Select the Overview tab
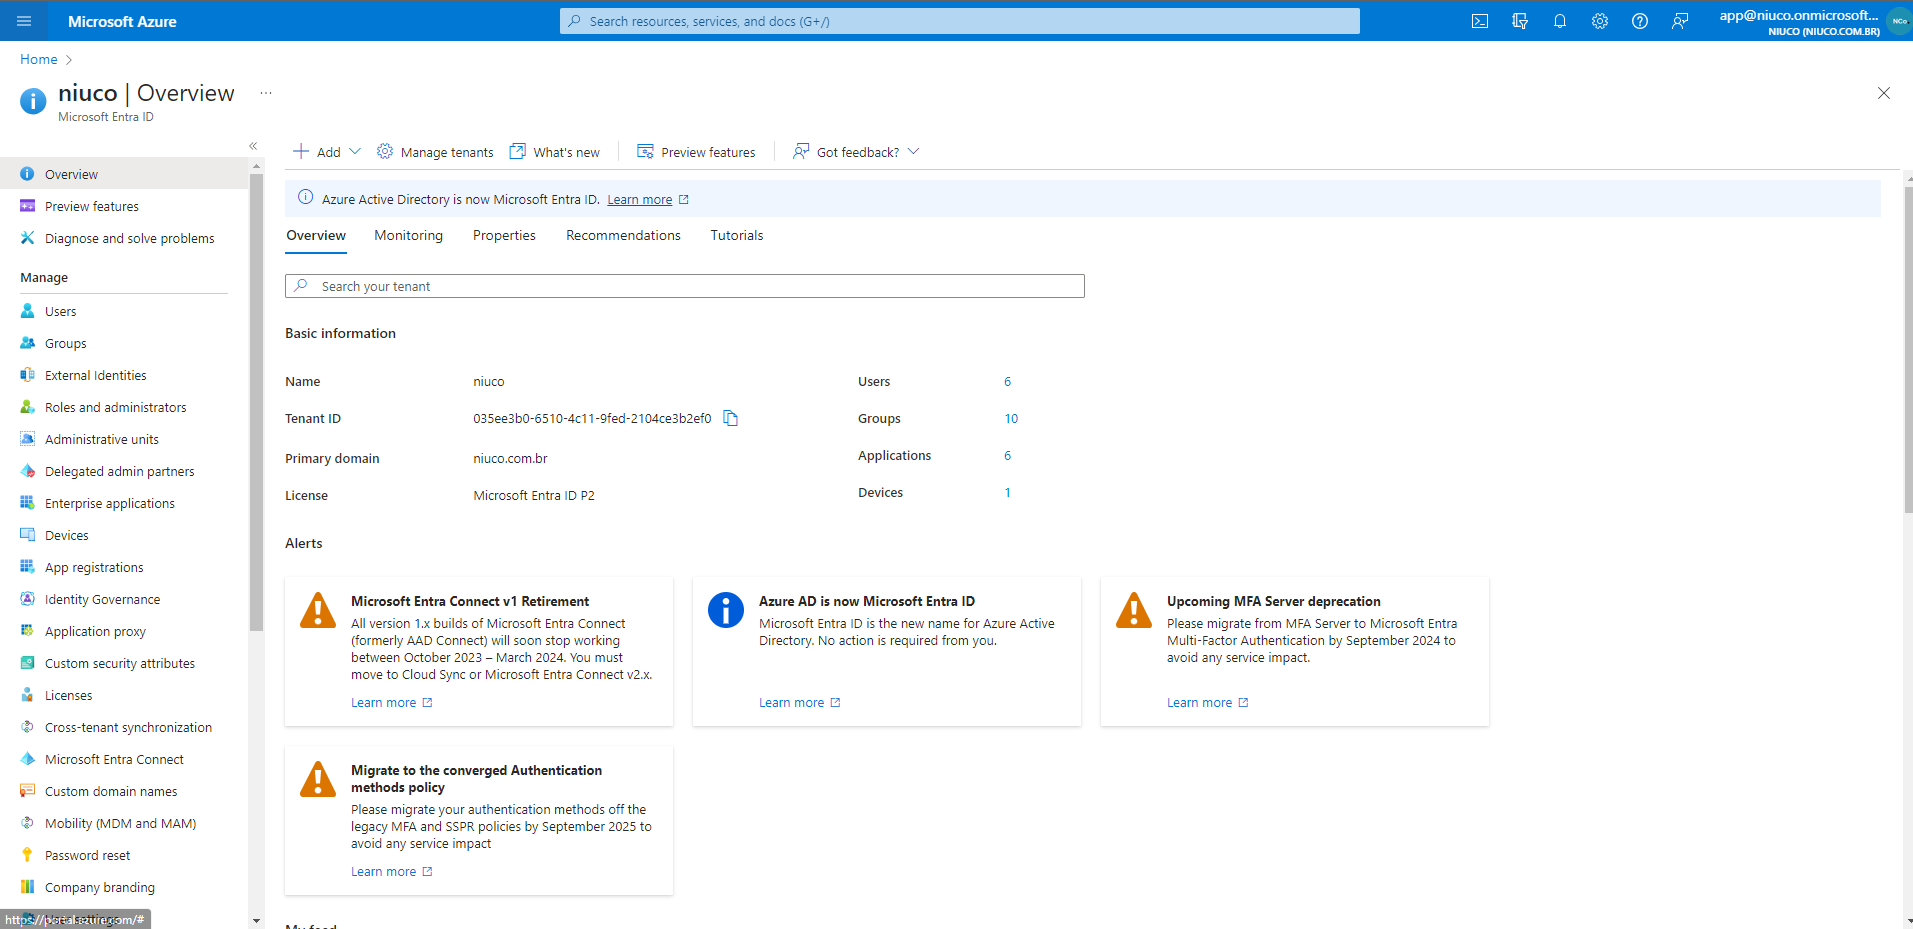The image size is (1913, 929). tap(316, 235)
